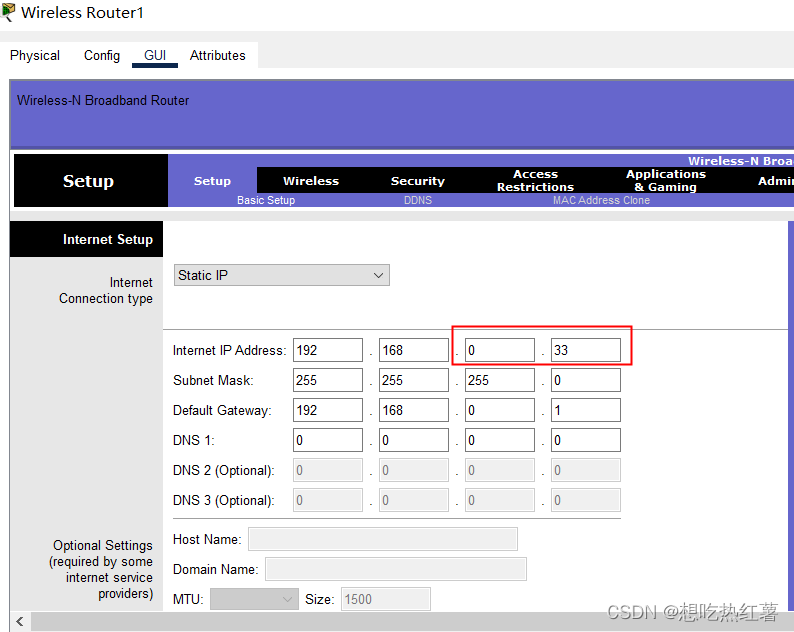Select the GUI tab

tap(155, 55)
